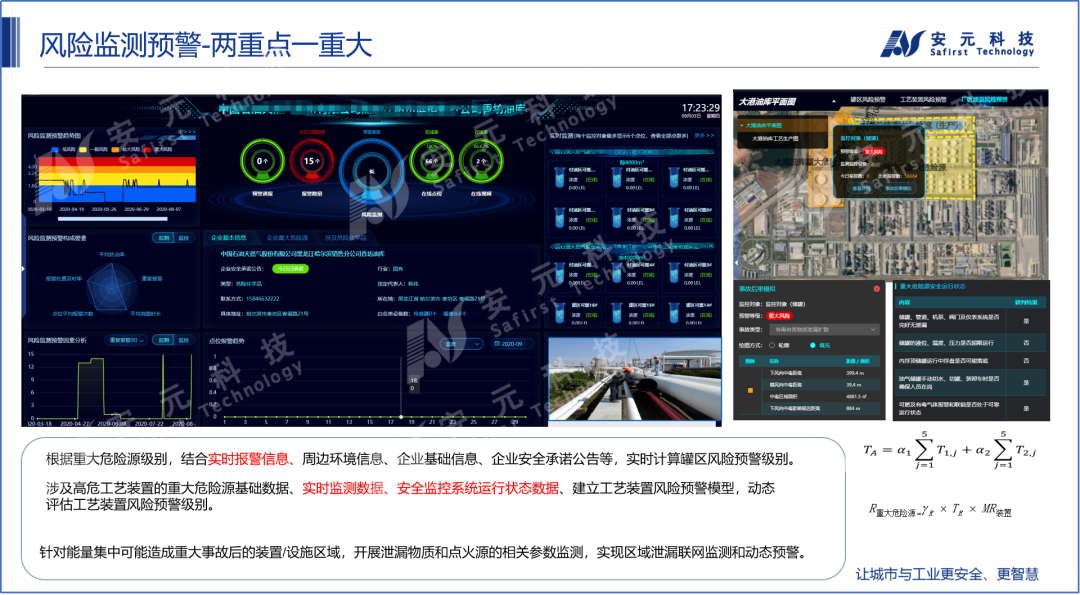Open the 温度 dropdown above the trend chart
The height and width of the screenshot is (595, 1080).
[x=461, y=344]
